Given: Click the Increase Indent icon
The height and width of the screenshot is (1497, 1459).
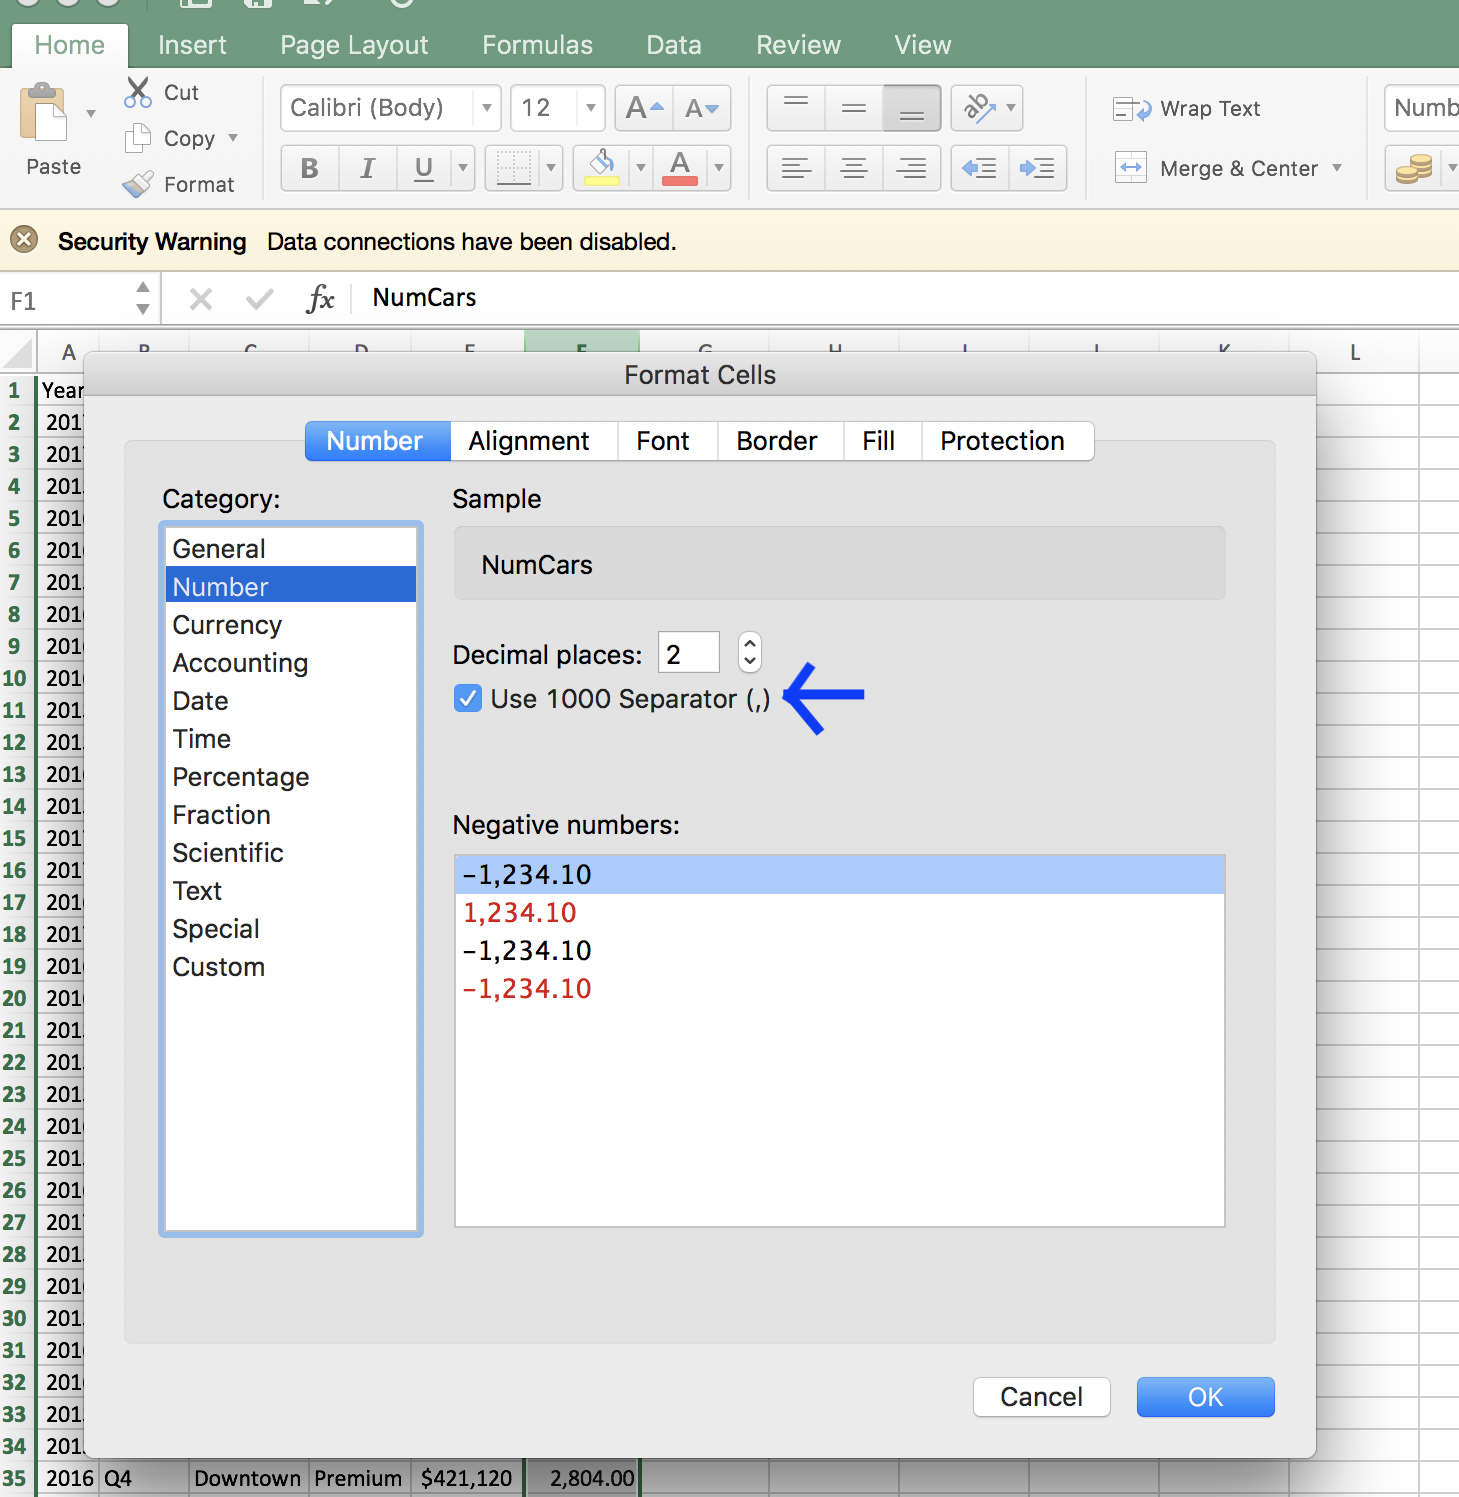Looking at the screenshot, I should coord(1037,168).
